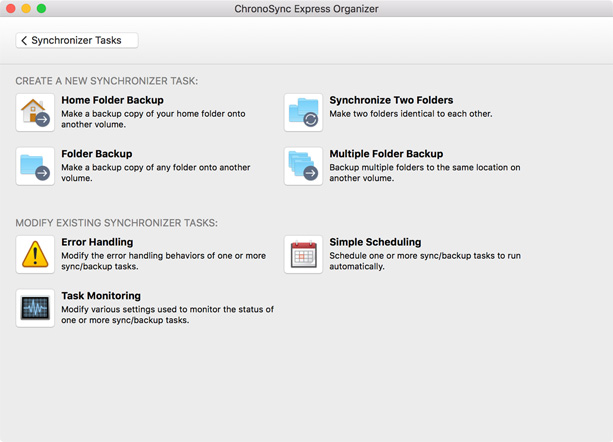Close the ChronoSync Express Organizer window
This screenshot has width=613, height=442.
[x=11, y=9]
